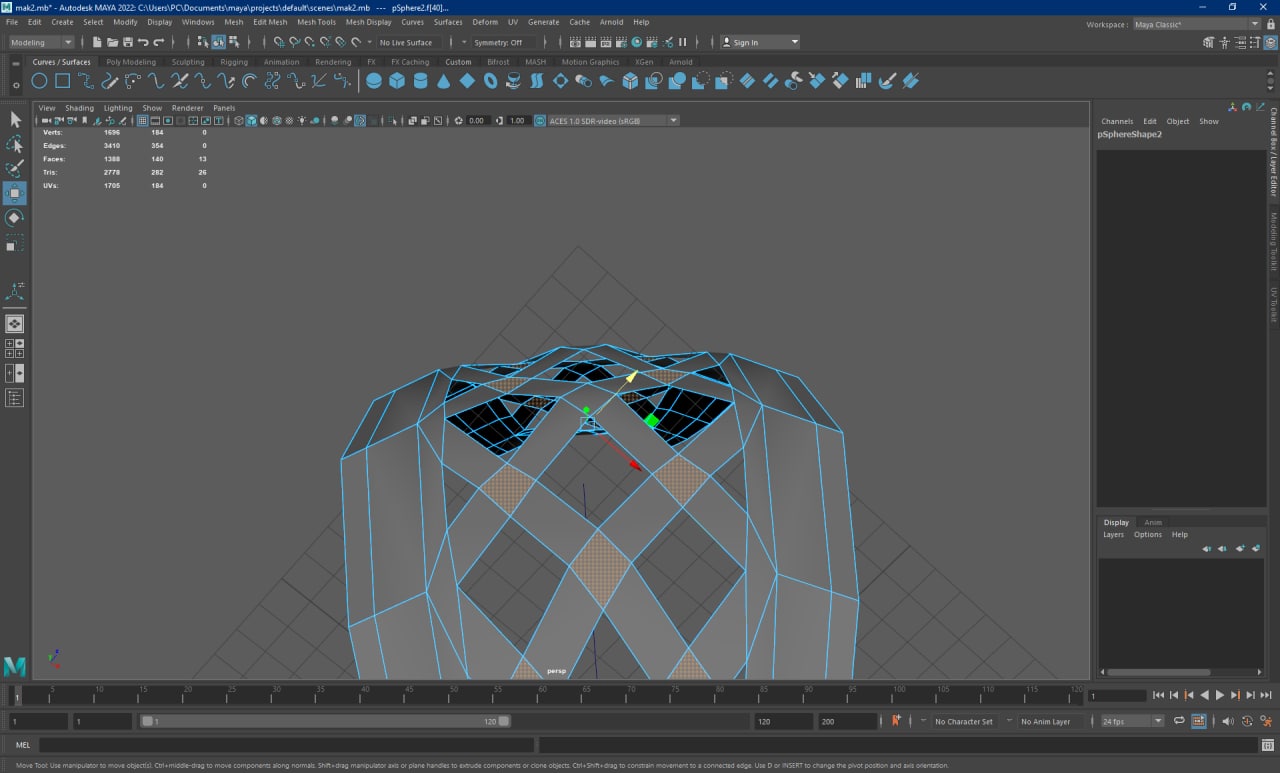Click the Layer Editor horizontal scrollbar
The height and width of the screenshot is (773, 1280).
[x=1159, y=672]
